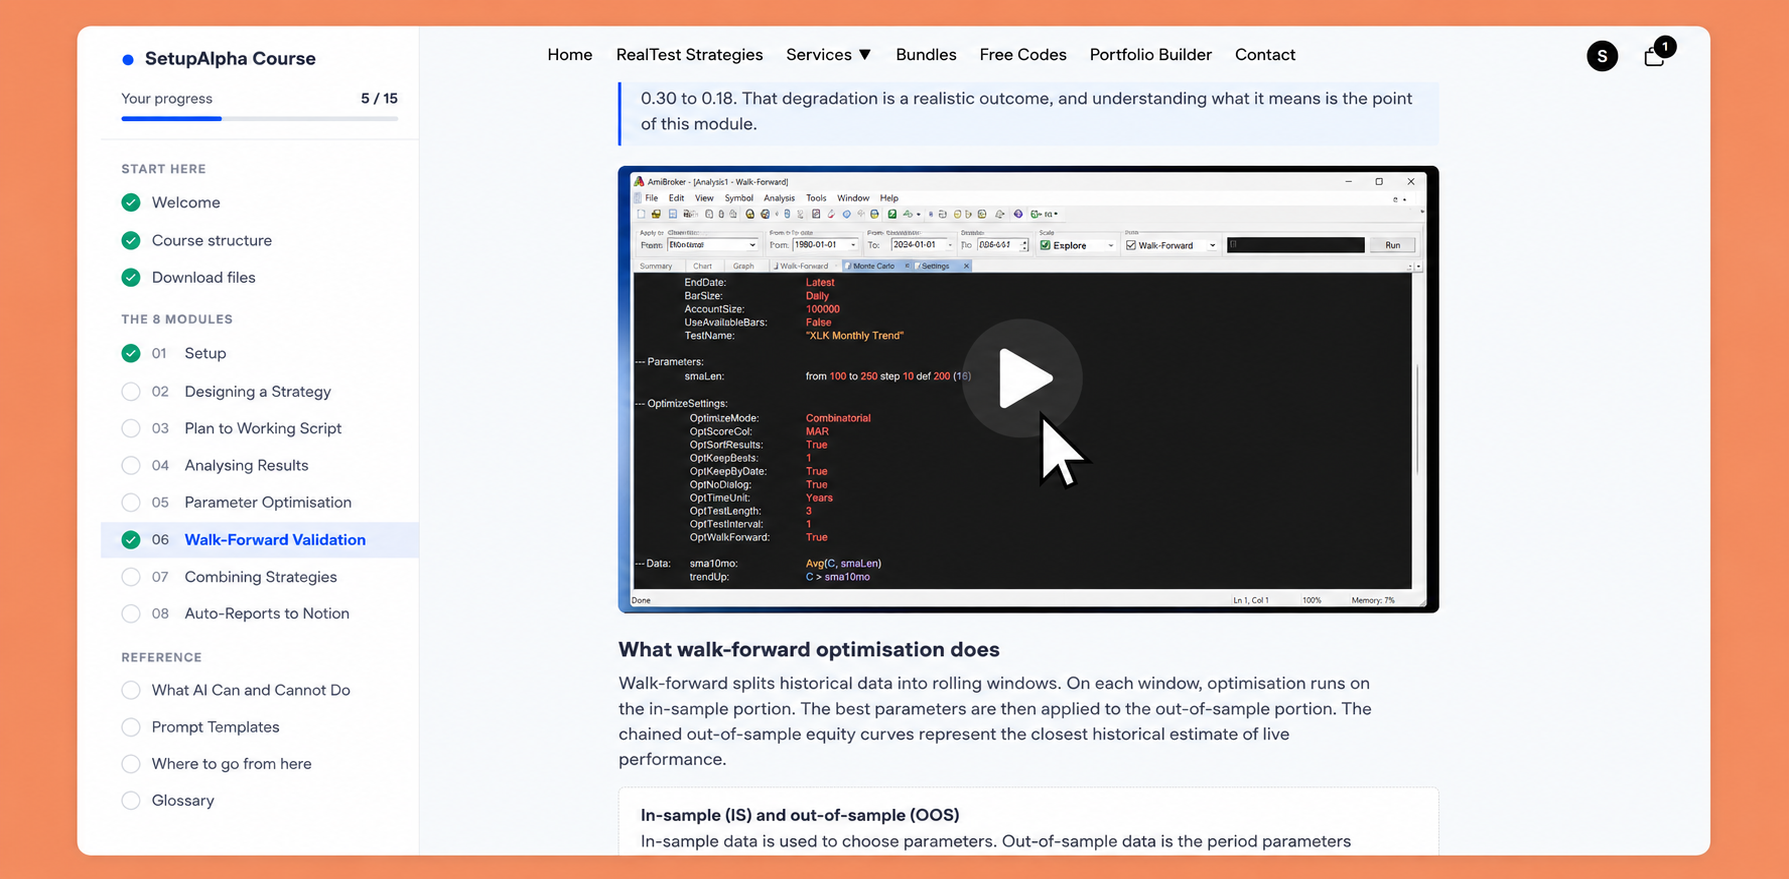Viewport: 1789px width, 879px height.
Task: Click the 'Combinatorial' OptimizeMode value
Action: pyautogui.click(x=838, y=418)
